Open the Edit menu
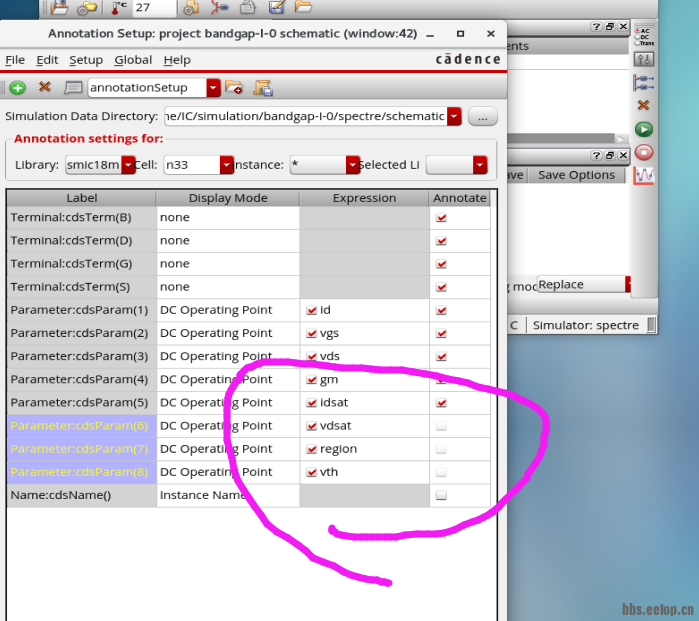The image size is (699, 621). tap(47, 60)
